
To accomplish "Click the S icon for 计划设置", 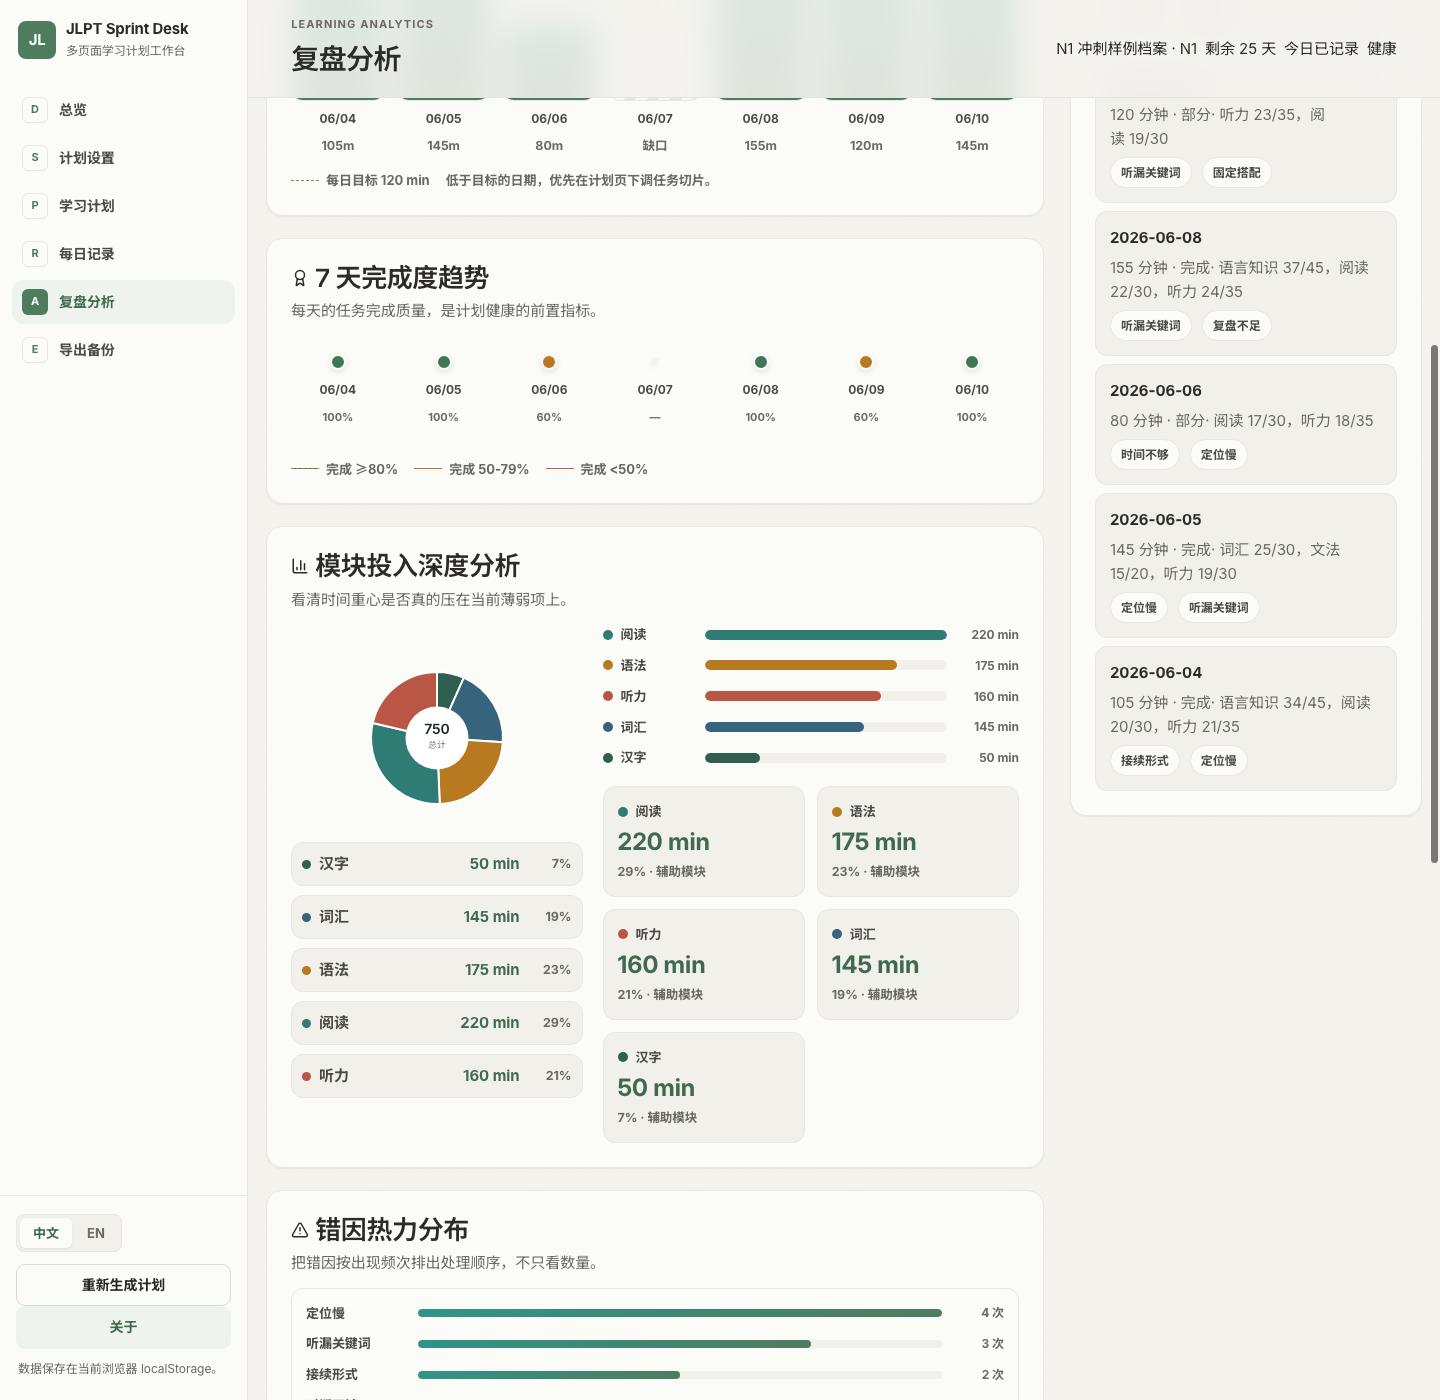I will [35, 158].
